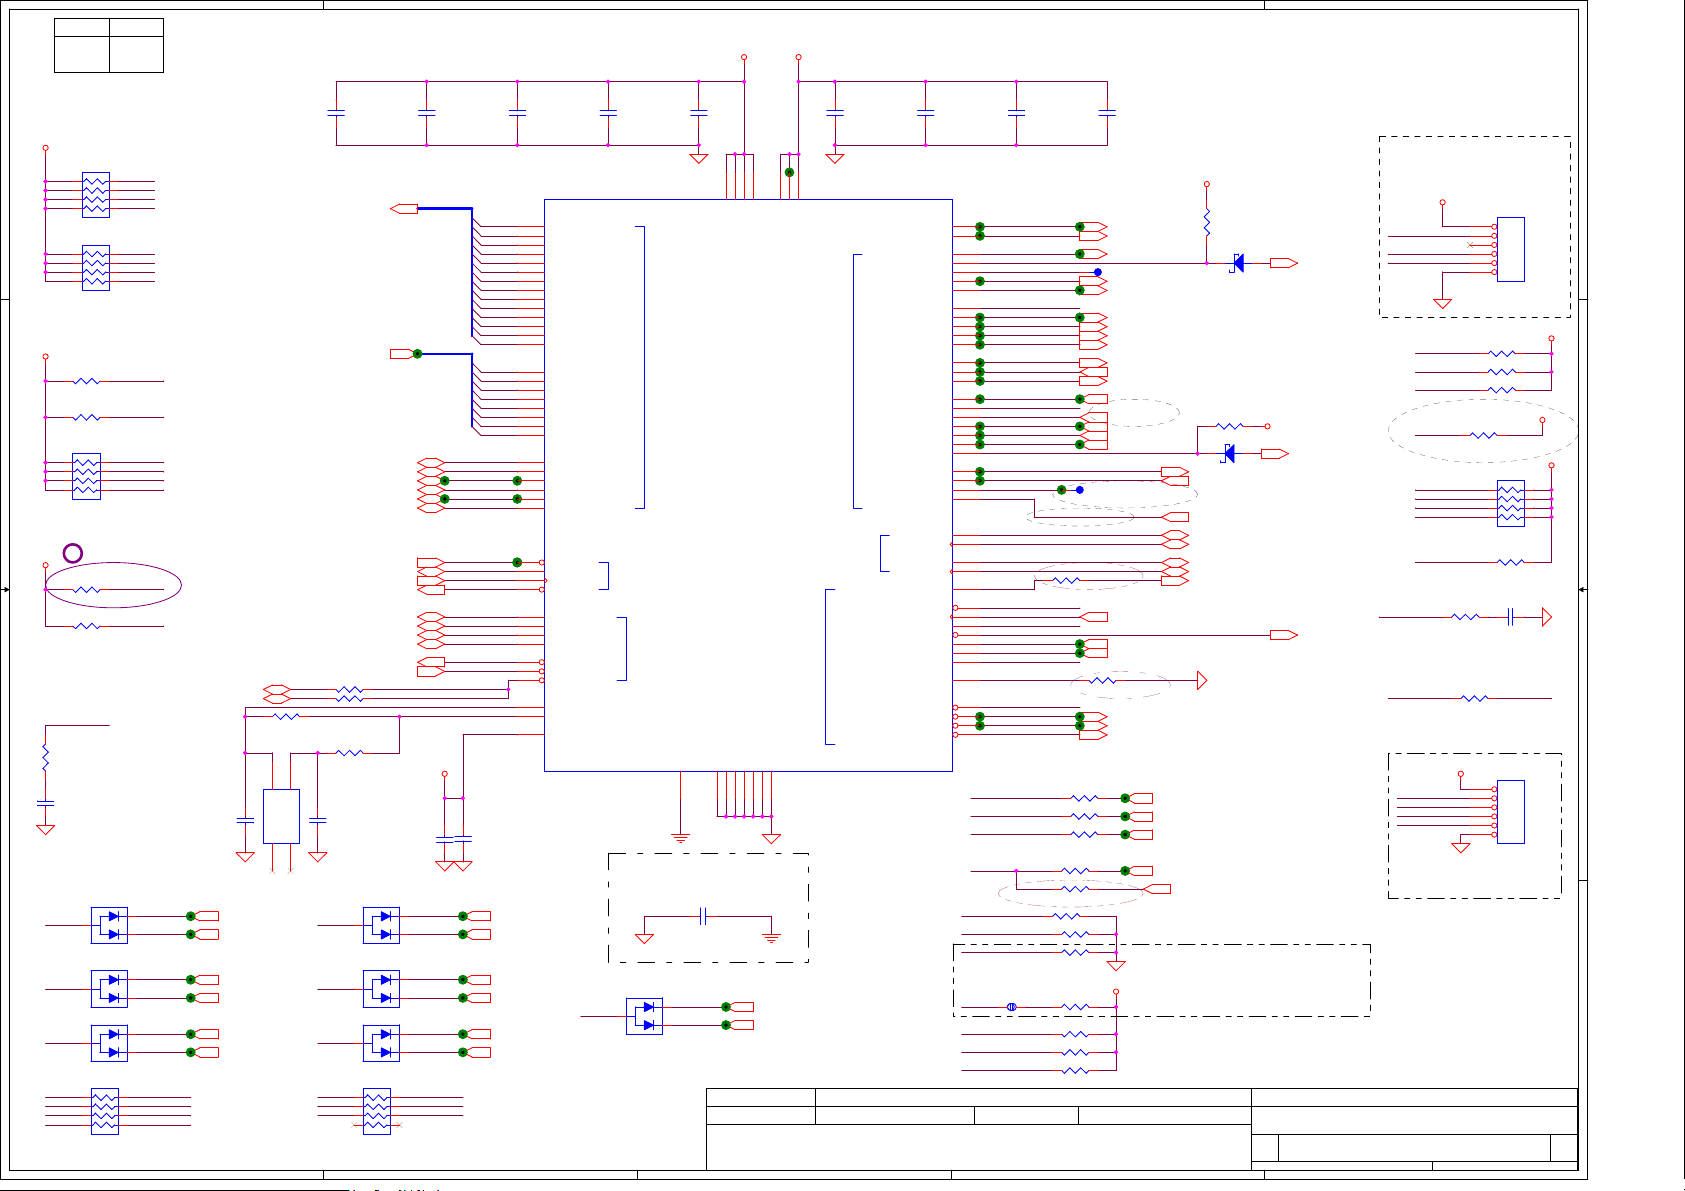Click the green dot on the IC's top power pin
Viewport: 1685px width, 1191px height.
tap(789, 172)
